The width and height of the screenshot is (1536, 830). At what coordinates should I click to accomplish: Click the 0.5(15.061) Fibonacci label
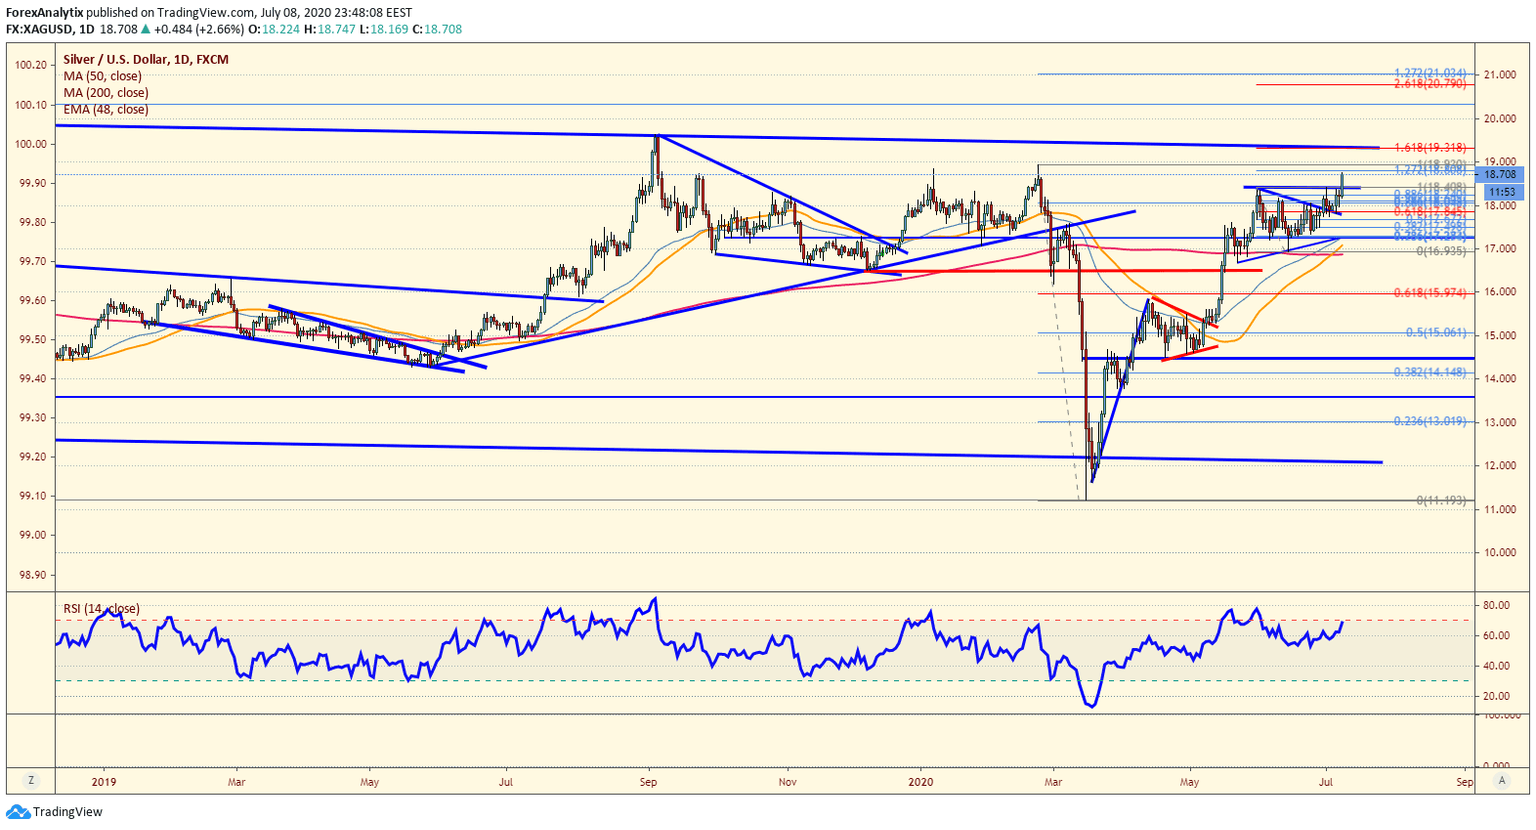[x=1436, y=333]
